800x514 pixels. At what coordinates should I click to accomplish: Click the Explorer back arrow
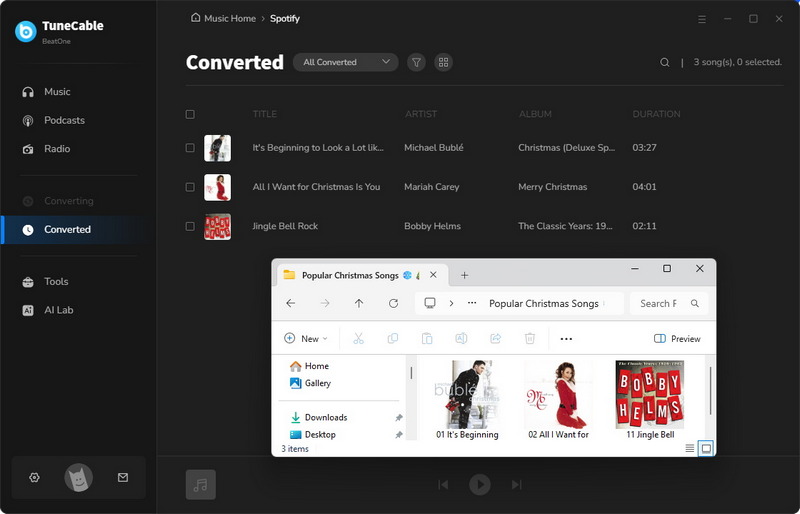(x=291, y=304)
